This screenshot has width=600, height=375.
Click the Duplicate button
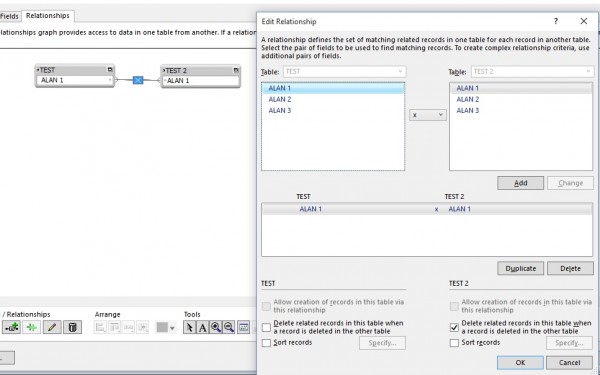coord(520,268)
